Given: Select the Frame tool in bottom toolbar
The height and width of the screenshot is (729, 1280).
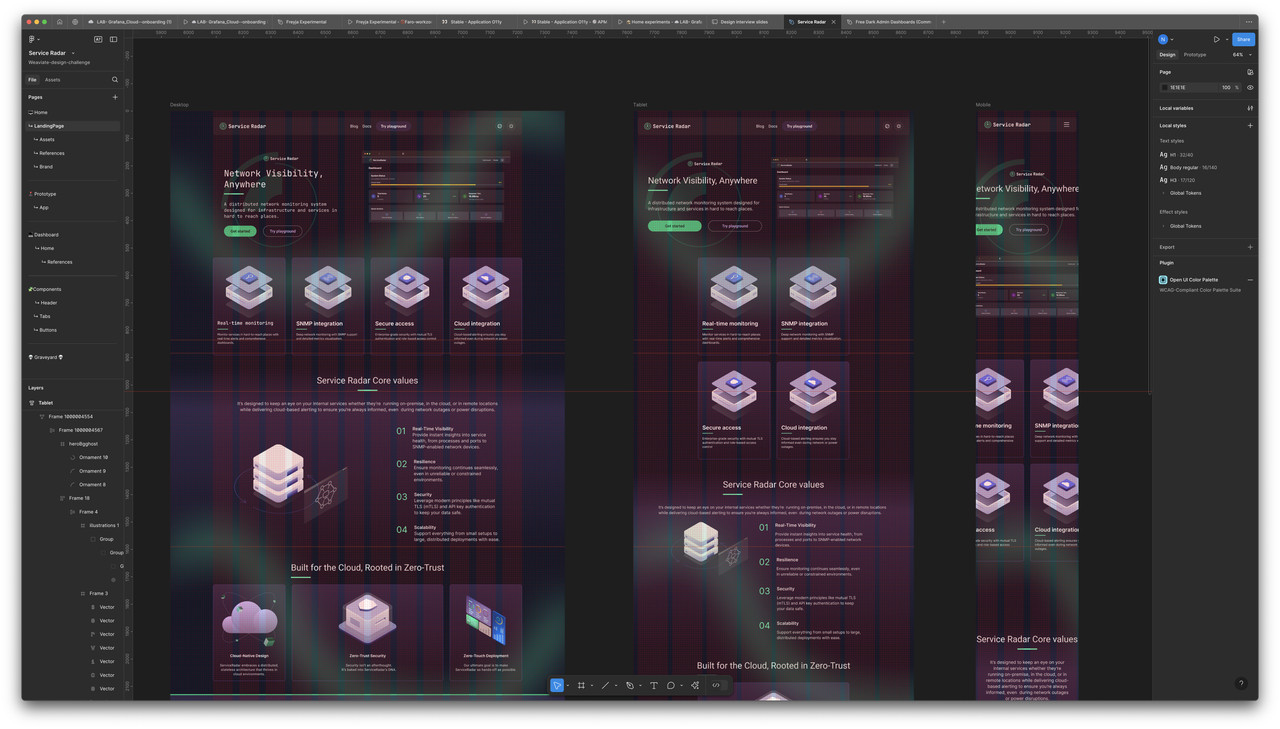Looking at the screenshot, I should tap(581, 685).
